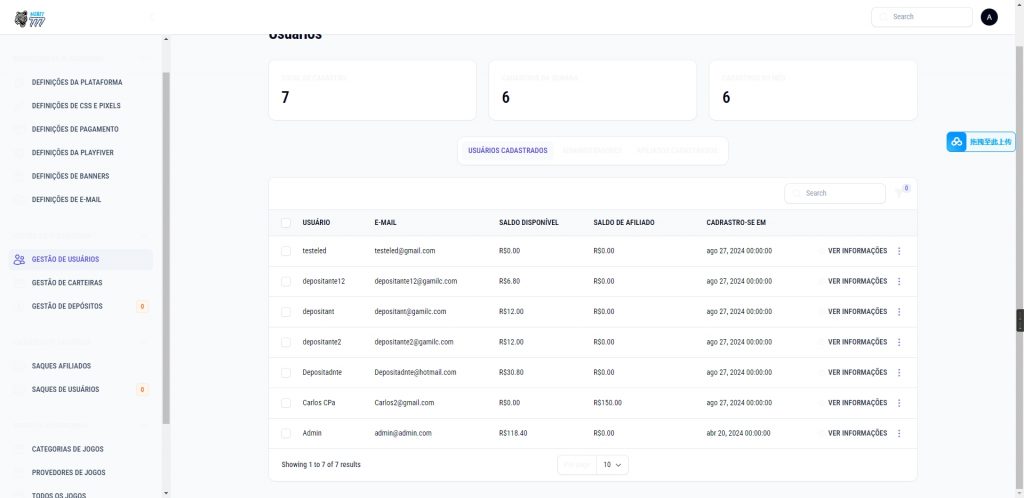This screenshot has width=1024, height=498.
Task: Open the three-dot menu for testeled
Action: pos(899,251)
